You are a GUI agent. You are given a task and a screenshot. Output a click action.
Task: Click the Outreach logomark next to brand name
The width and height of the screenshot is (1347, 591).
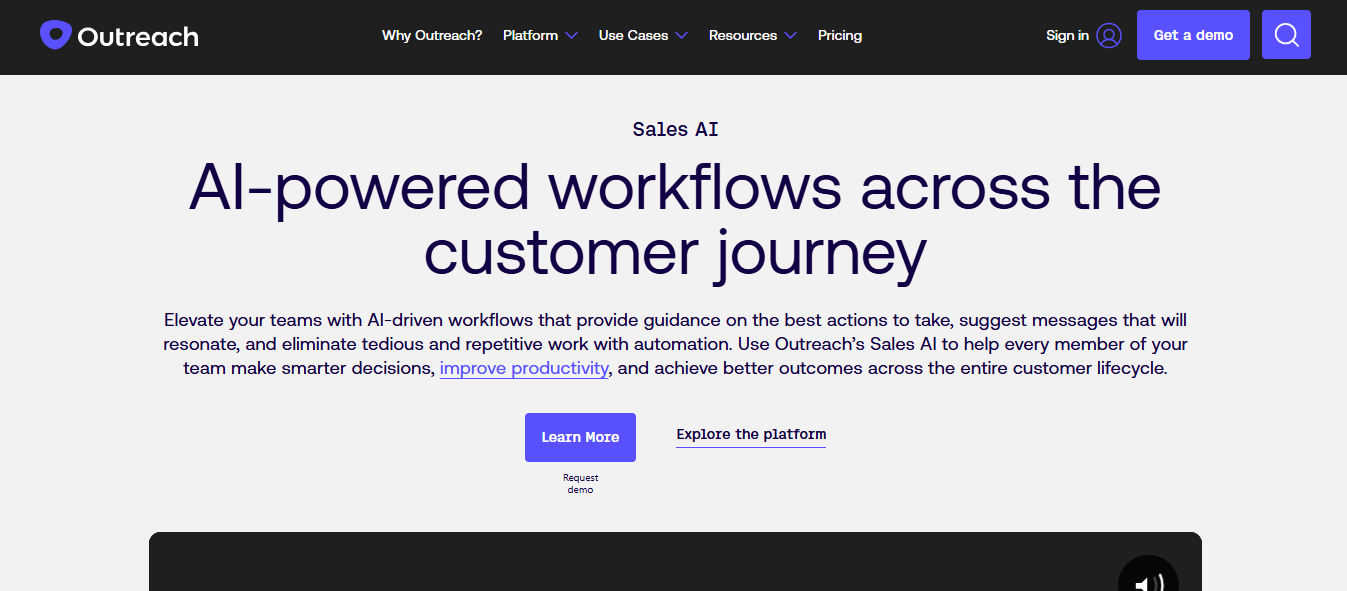coord(55,33)
